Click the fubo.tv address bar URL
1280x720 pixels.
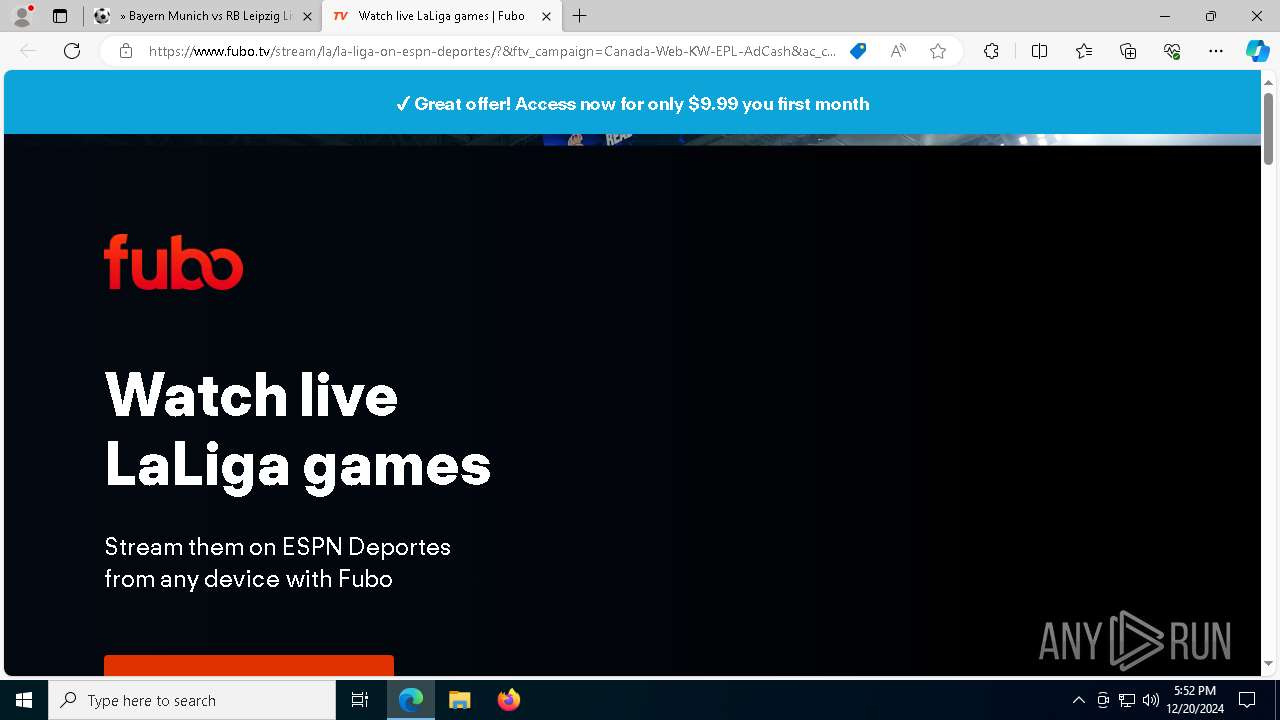pyautogui.click(x=491, y=51)
